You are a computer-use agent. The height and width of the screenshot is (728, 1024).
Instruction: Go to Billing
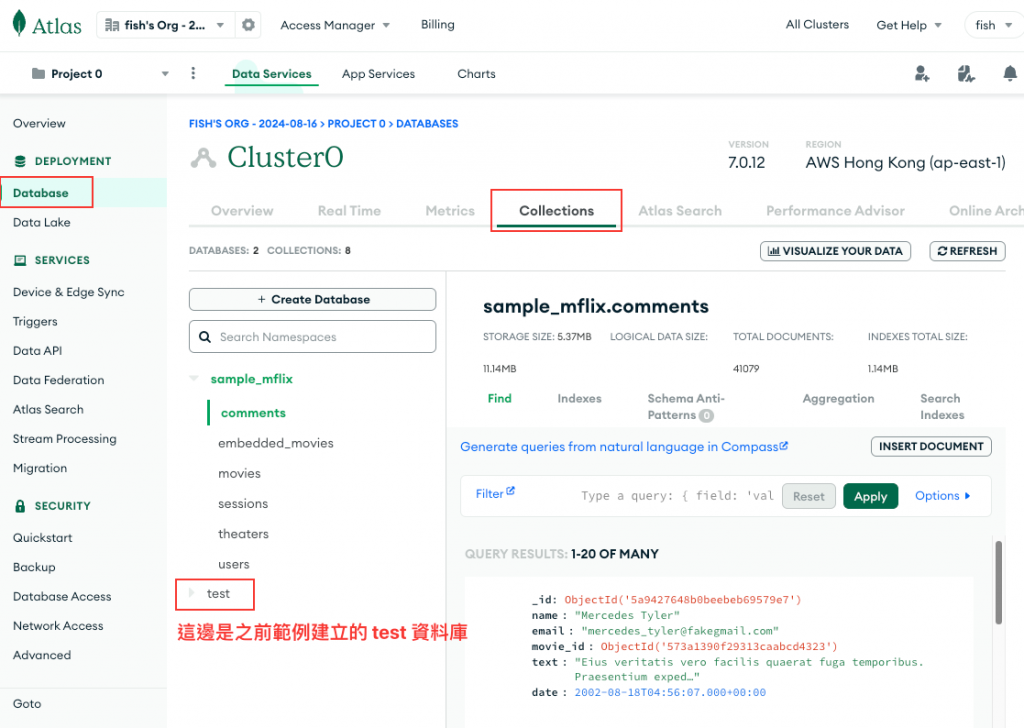pyautogui.click(x=438, y=24)
